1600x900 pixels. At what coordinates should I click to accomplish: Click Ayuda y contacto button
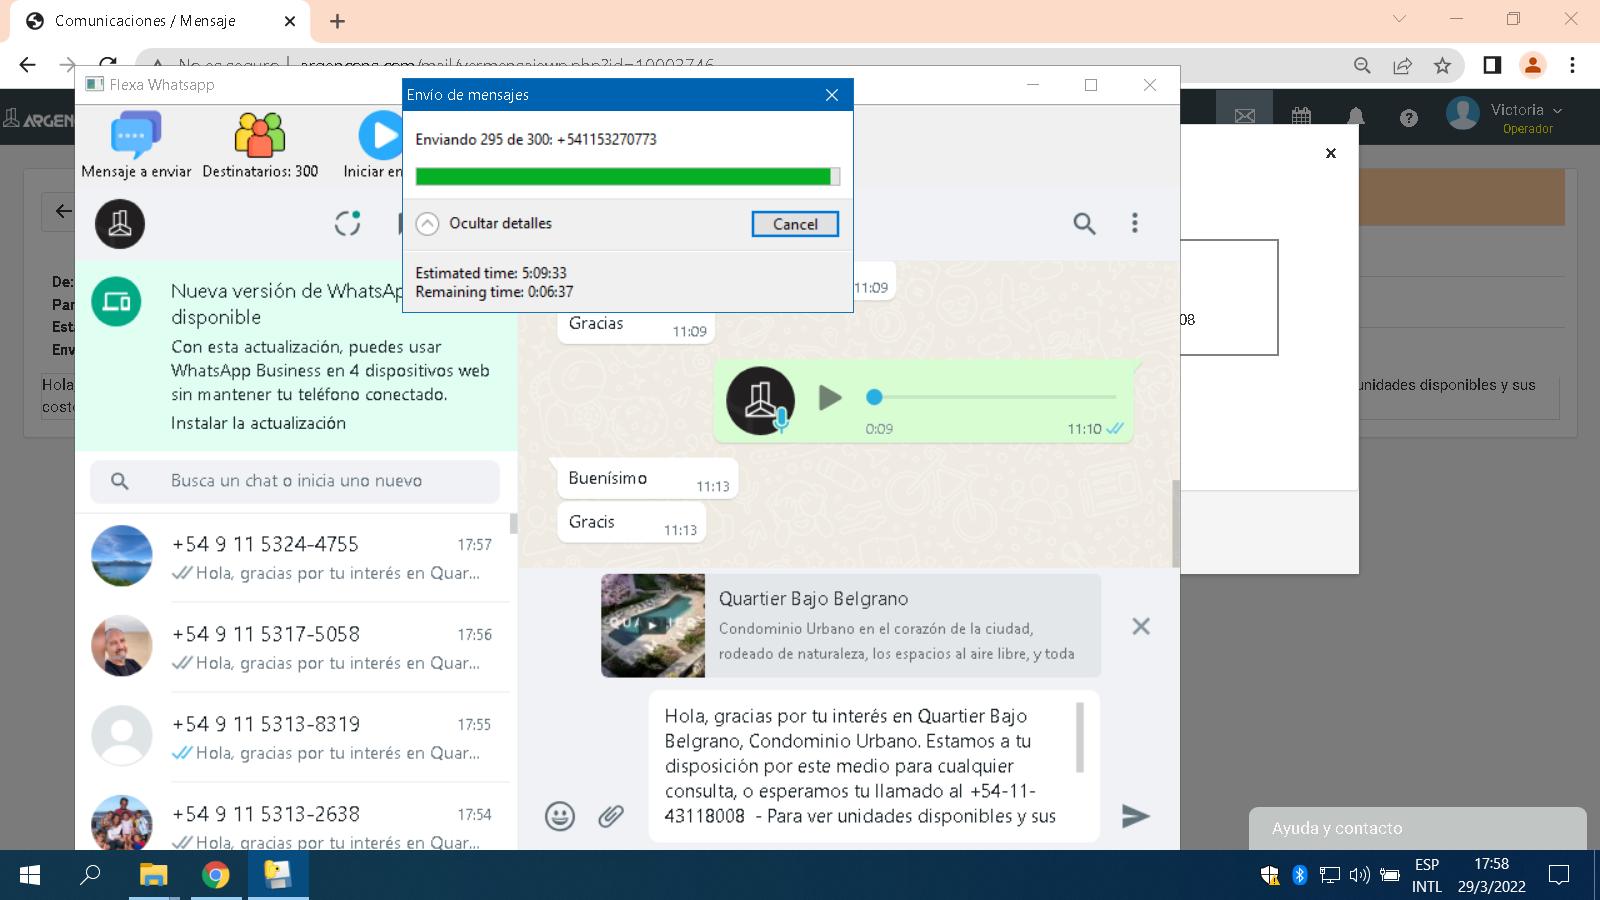[x=1417, y=829]
